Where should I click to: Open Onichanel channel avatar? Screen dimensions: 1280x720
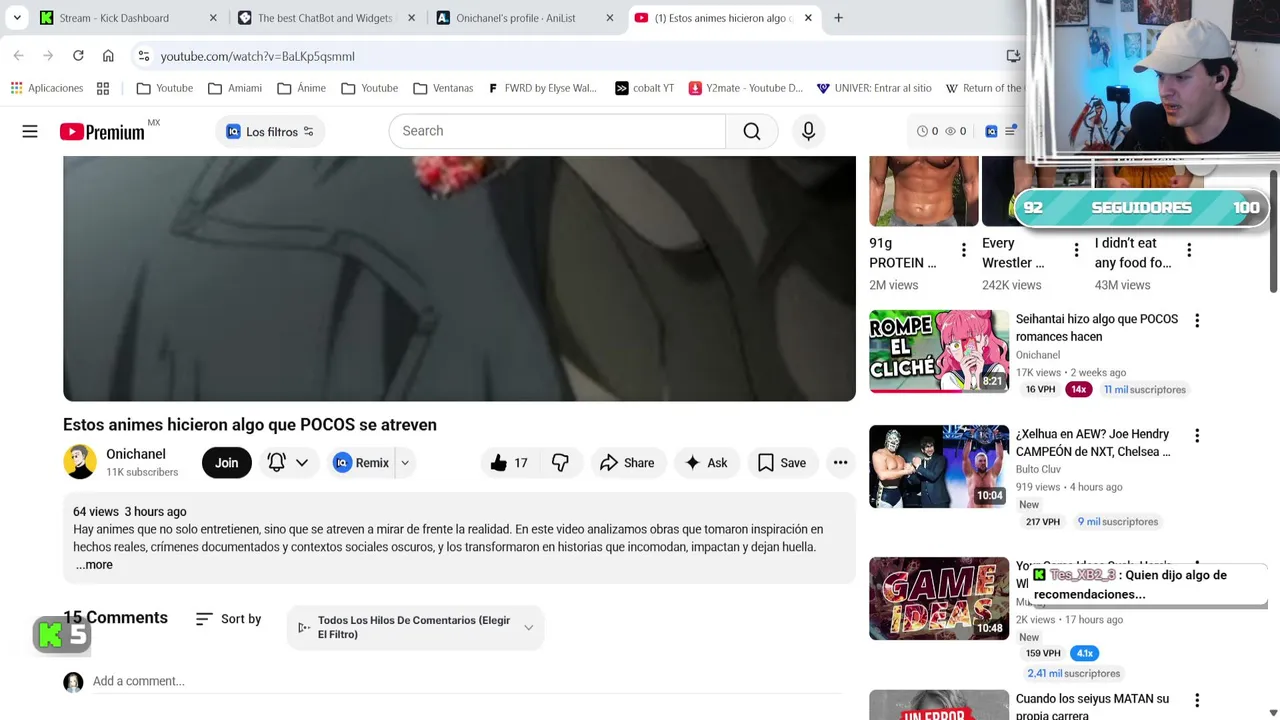coord(80,462)
